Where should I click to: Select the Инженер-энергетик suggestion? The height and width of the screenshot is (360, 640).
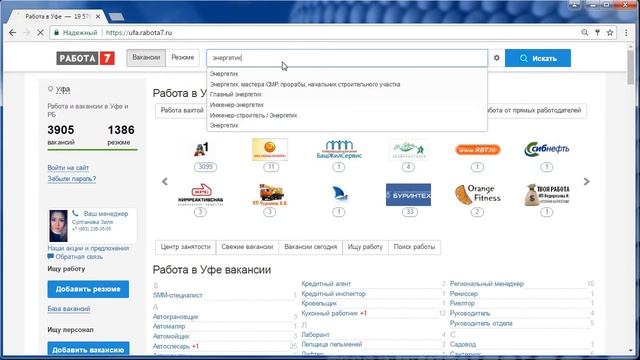[237, 105]
